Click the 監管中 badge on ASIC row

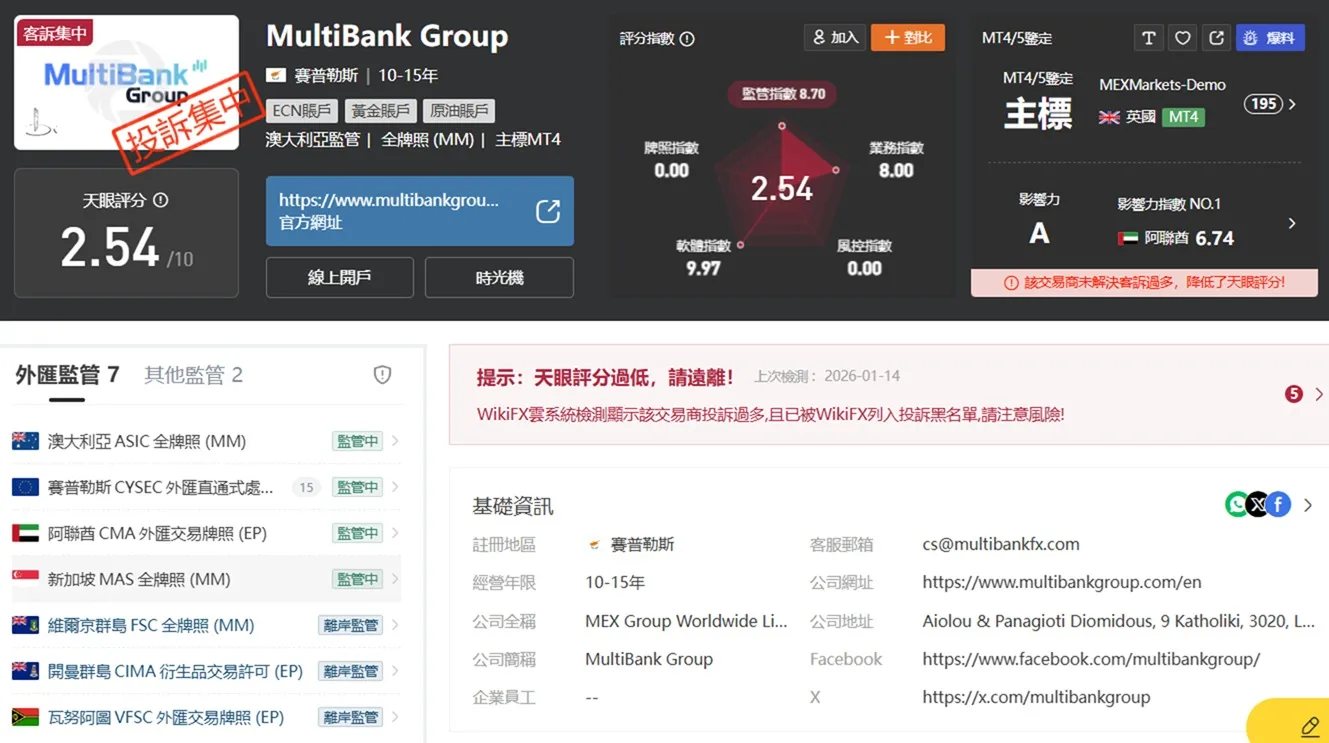[x=357, y=441]
